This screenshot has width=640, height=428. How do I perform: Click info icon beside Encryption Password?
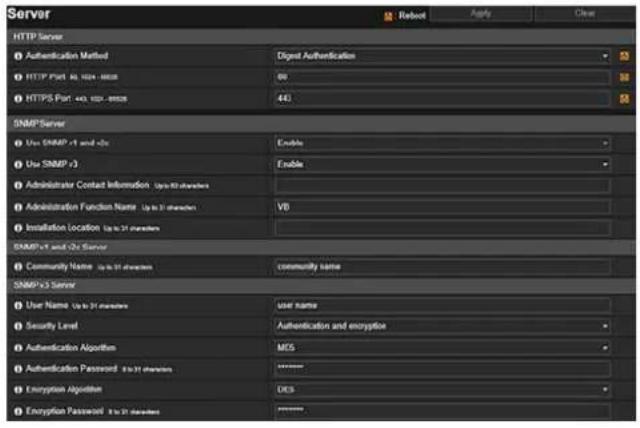(x=18, y=411)
